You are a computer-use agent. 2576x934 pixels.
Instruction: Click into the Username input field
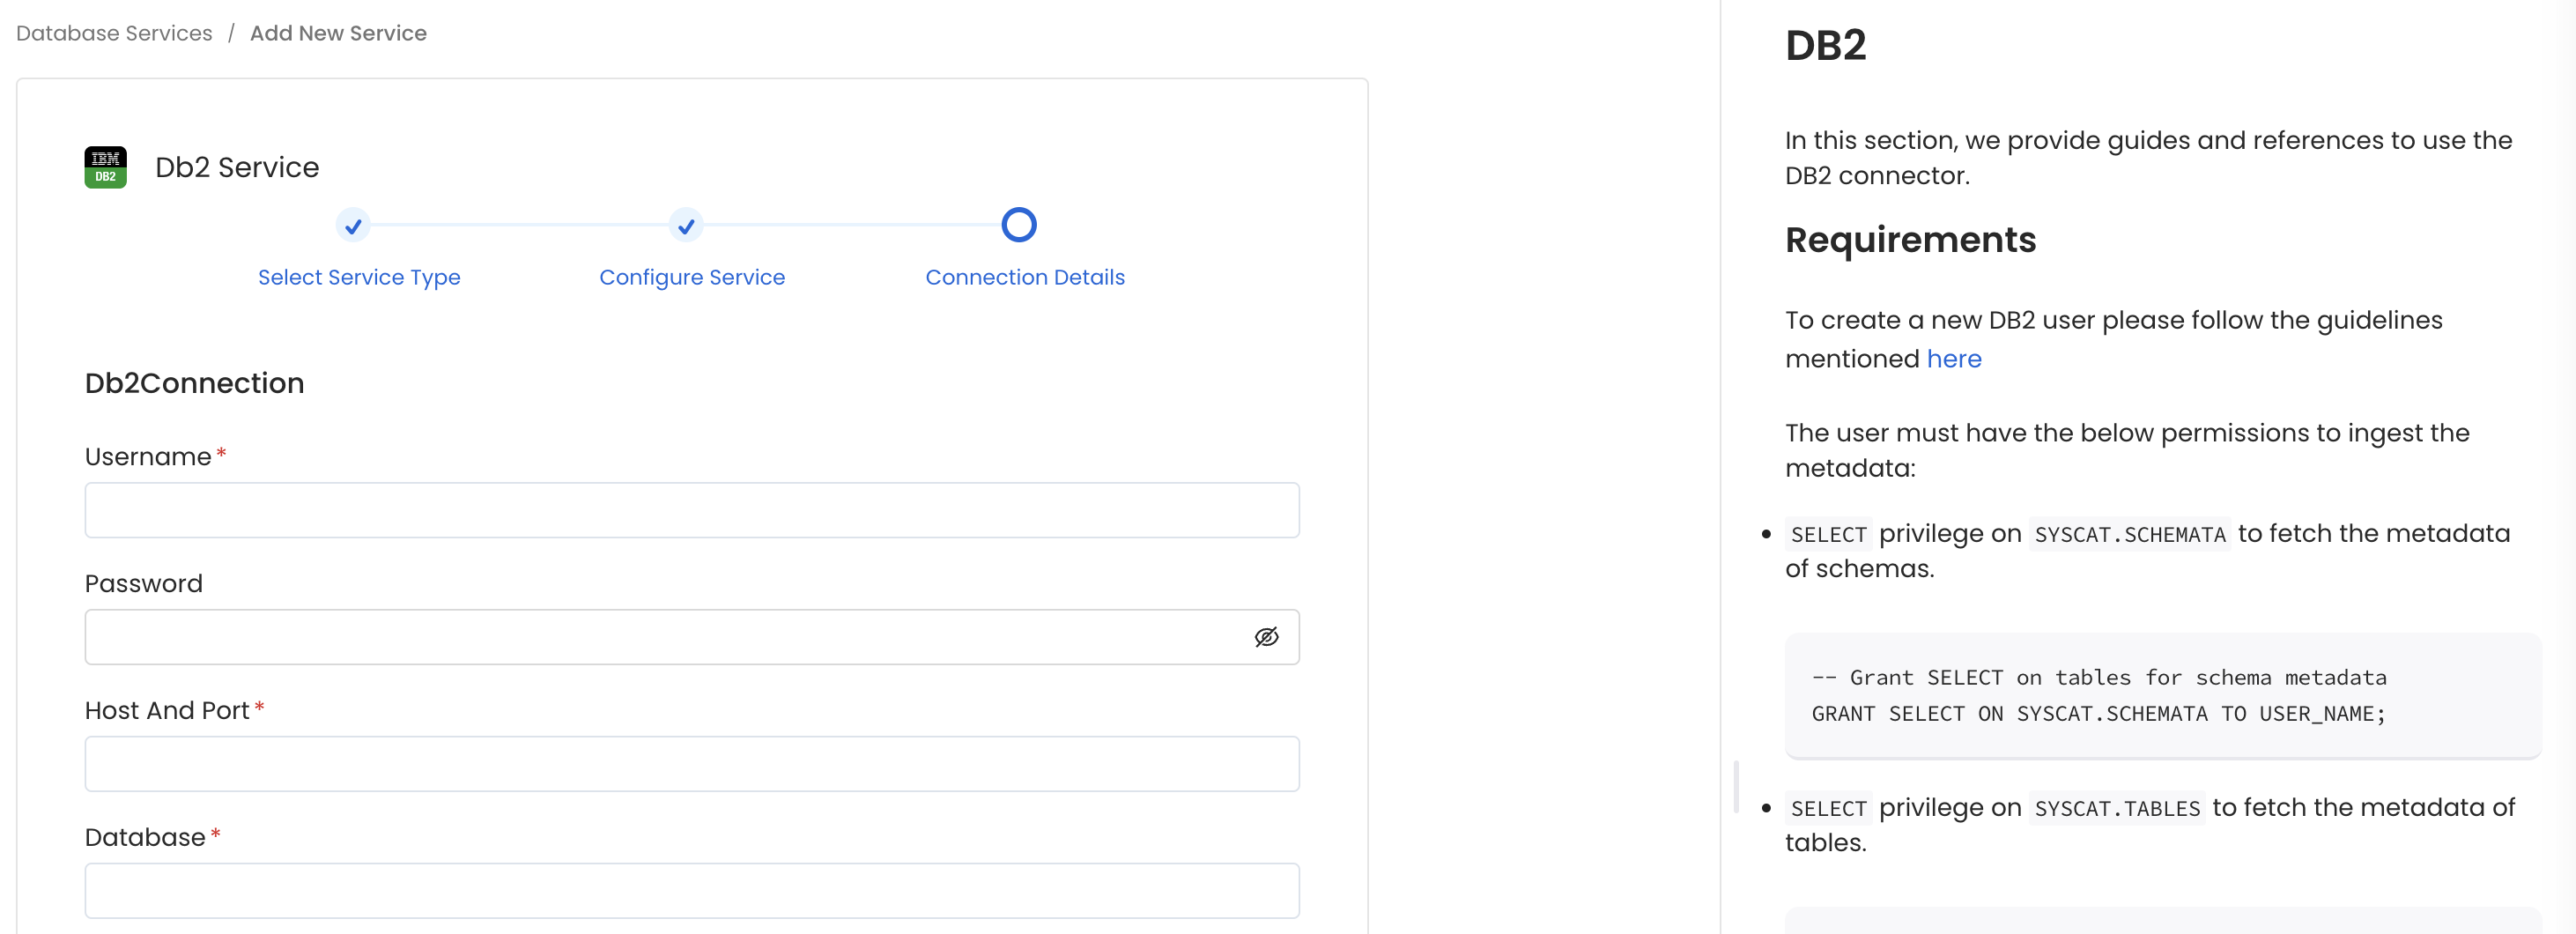click(692, 510)
